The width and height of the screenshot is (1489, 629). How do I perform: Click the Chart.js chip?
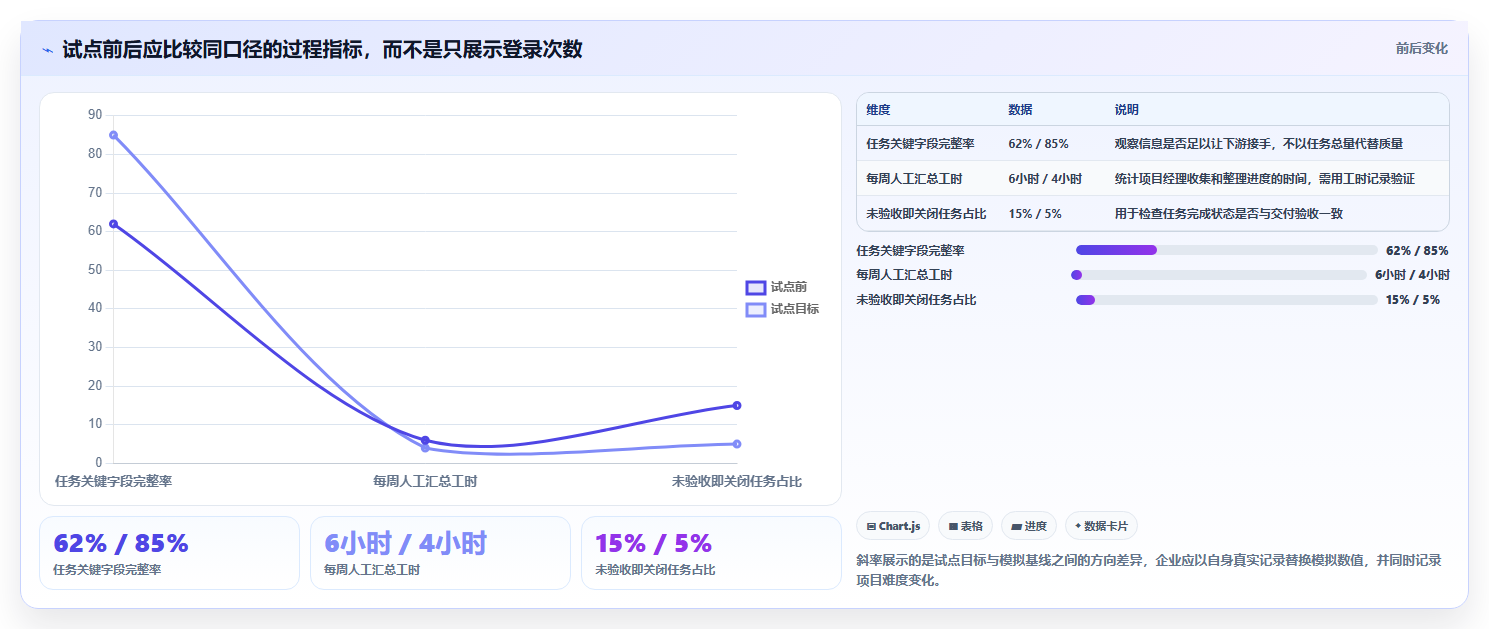pyautogui.click(x=893, y=526)
